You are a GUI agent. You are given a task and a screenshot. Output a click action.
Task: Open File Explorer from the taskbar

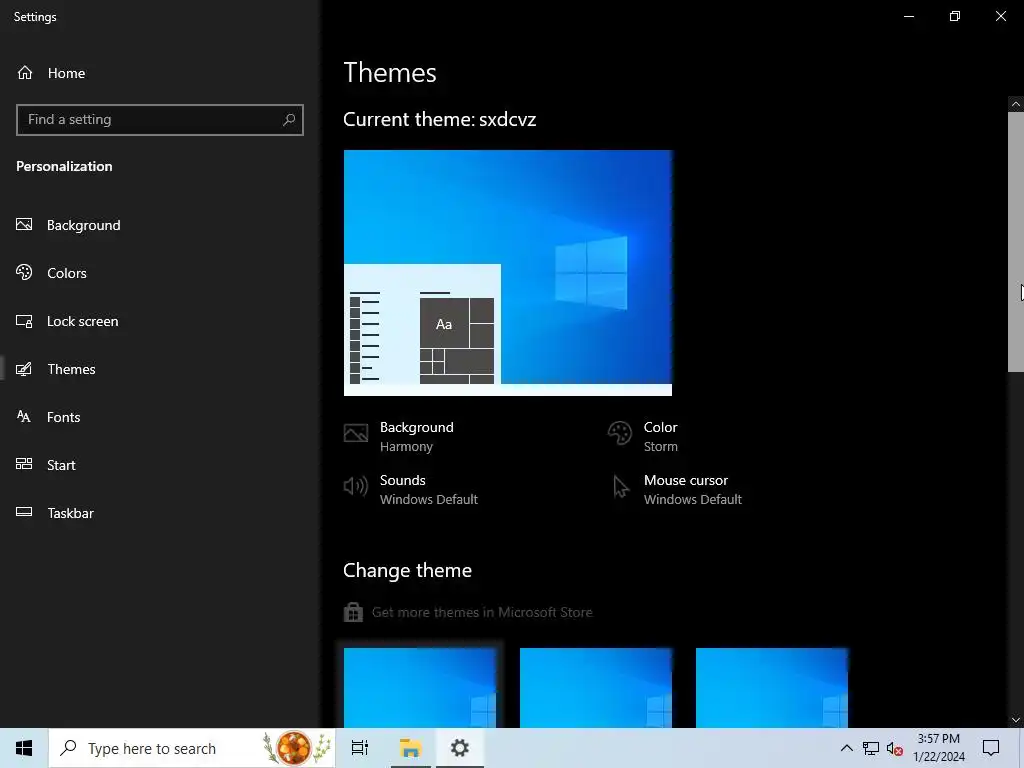click(x=411, y=748)
